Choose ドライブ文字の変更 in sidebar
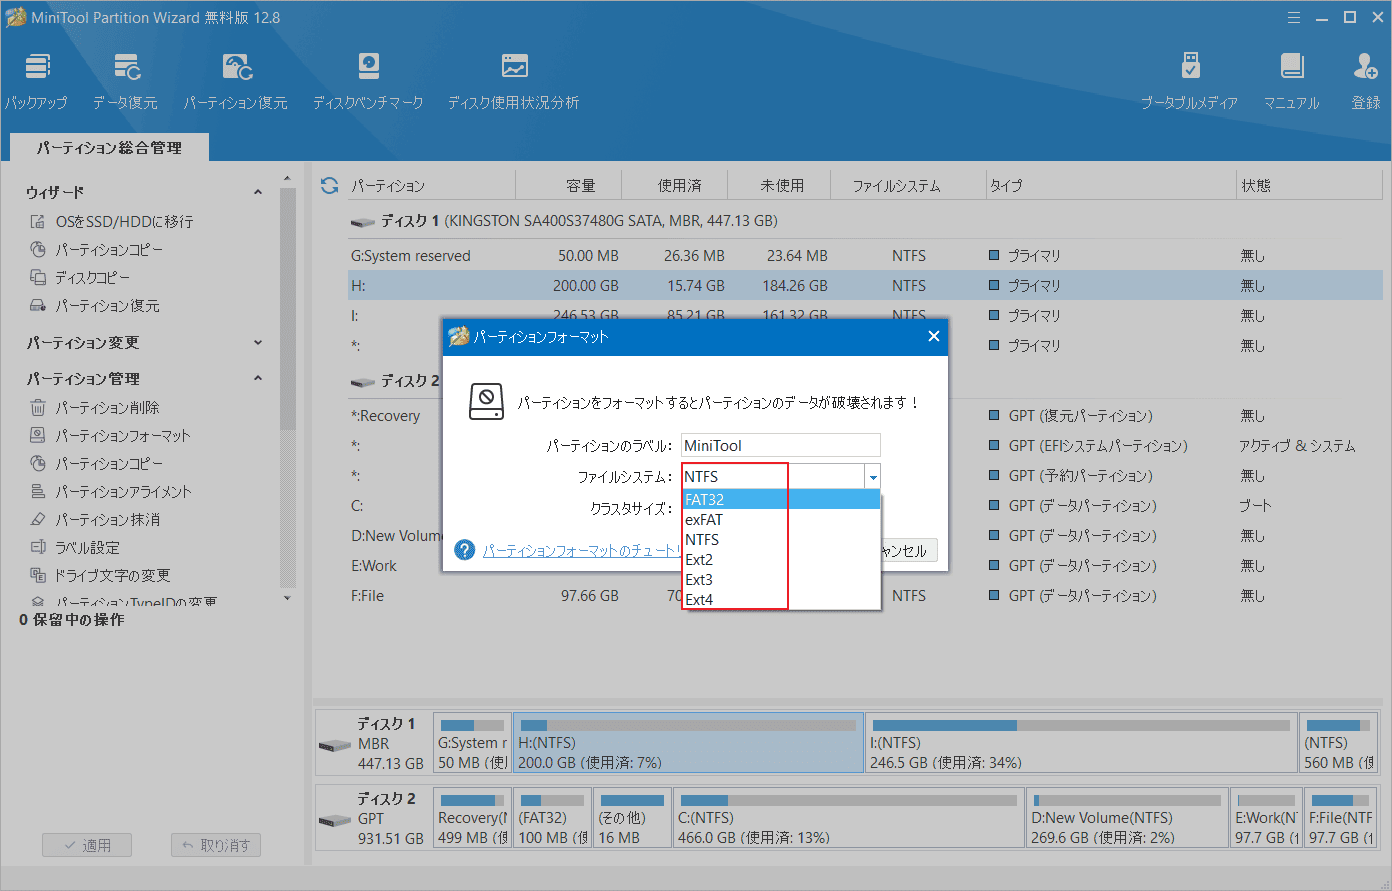This screenshot has height=891, width=1392. 100,575
